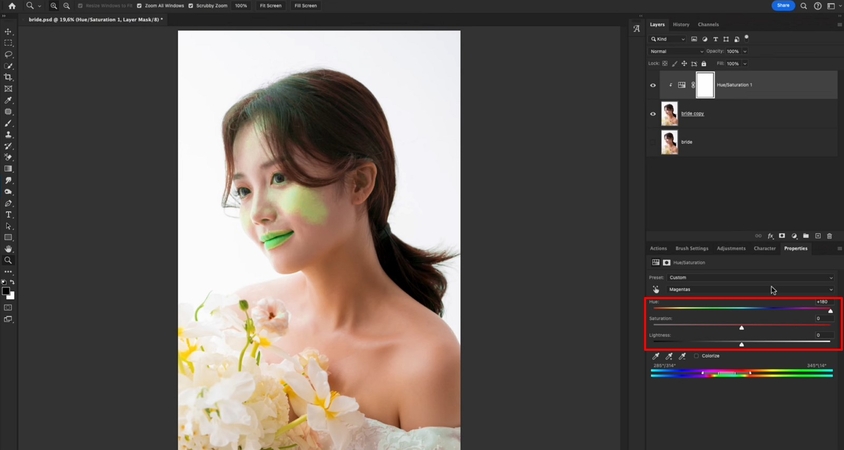Click the Fit Screen button
The width and height of the screenshot is (844, 450).
[x=270, y=6]
